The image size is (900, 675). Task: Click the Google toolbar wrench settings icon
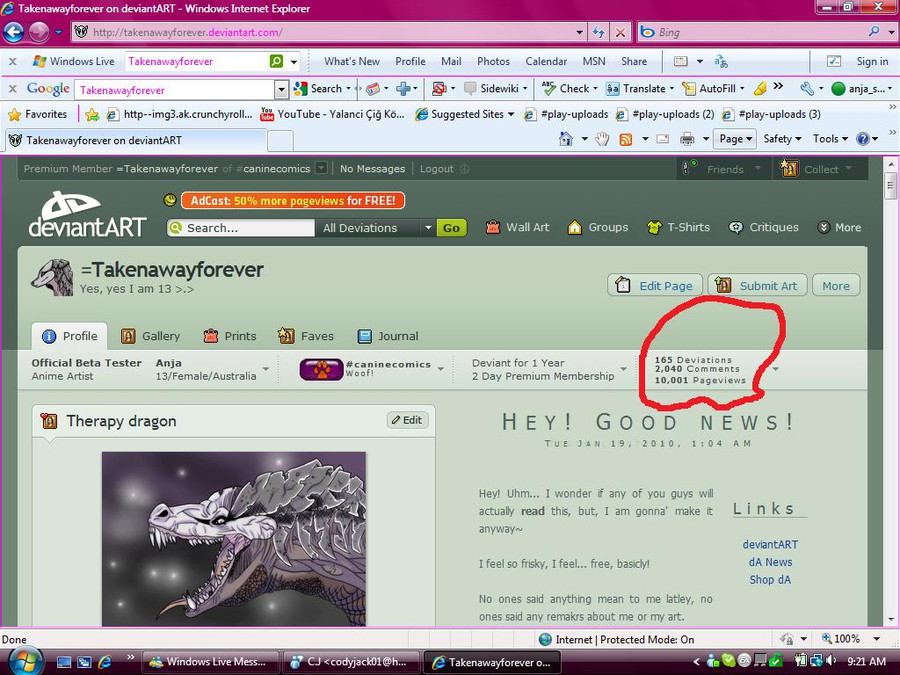tap(807, 88)
